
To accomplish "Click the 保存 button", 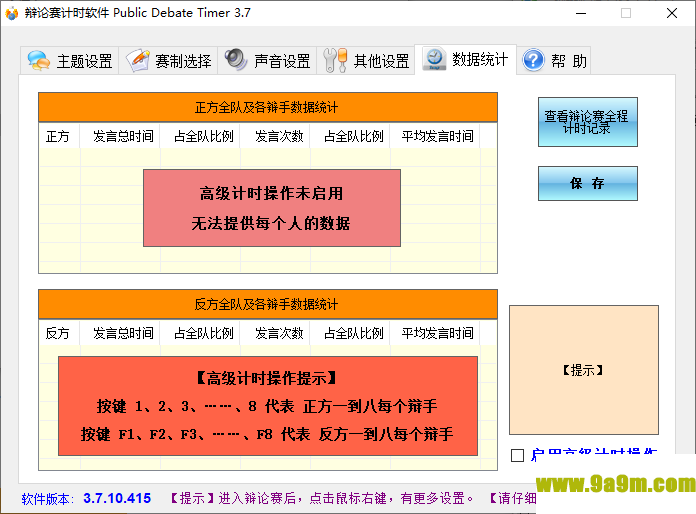I will (587, 183).
